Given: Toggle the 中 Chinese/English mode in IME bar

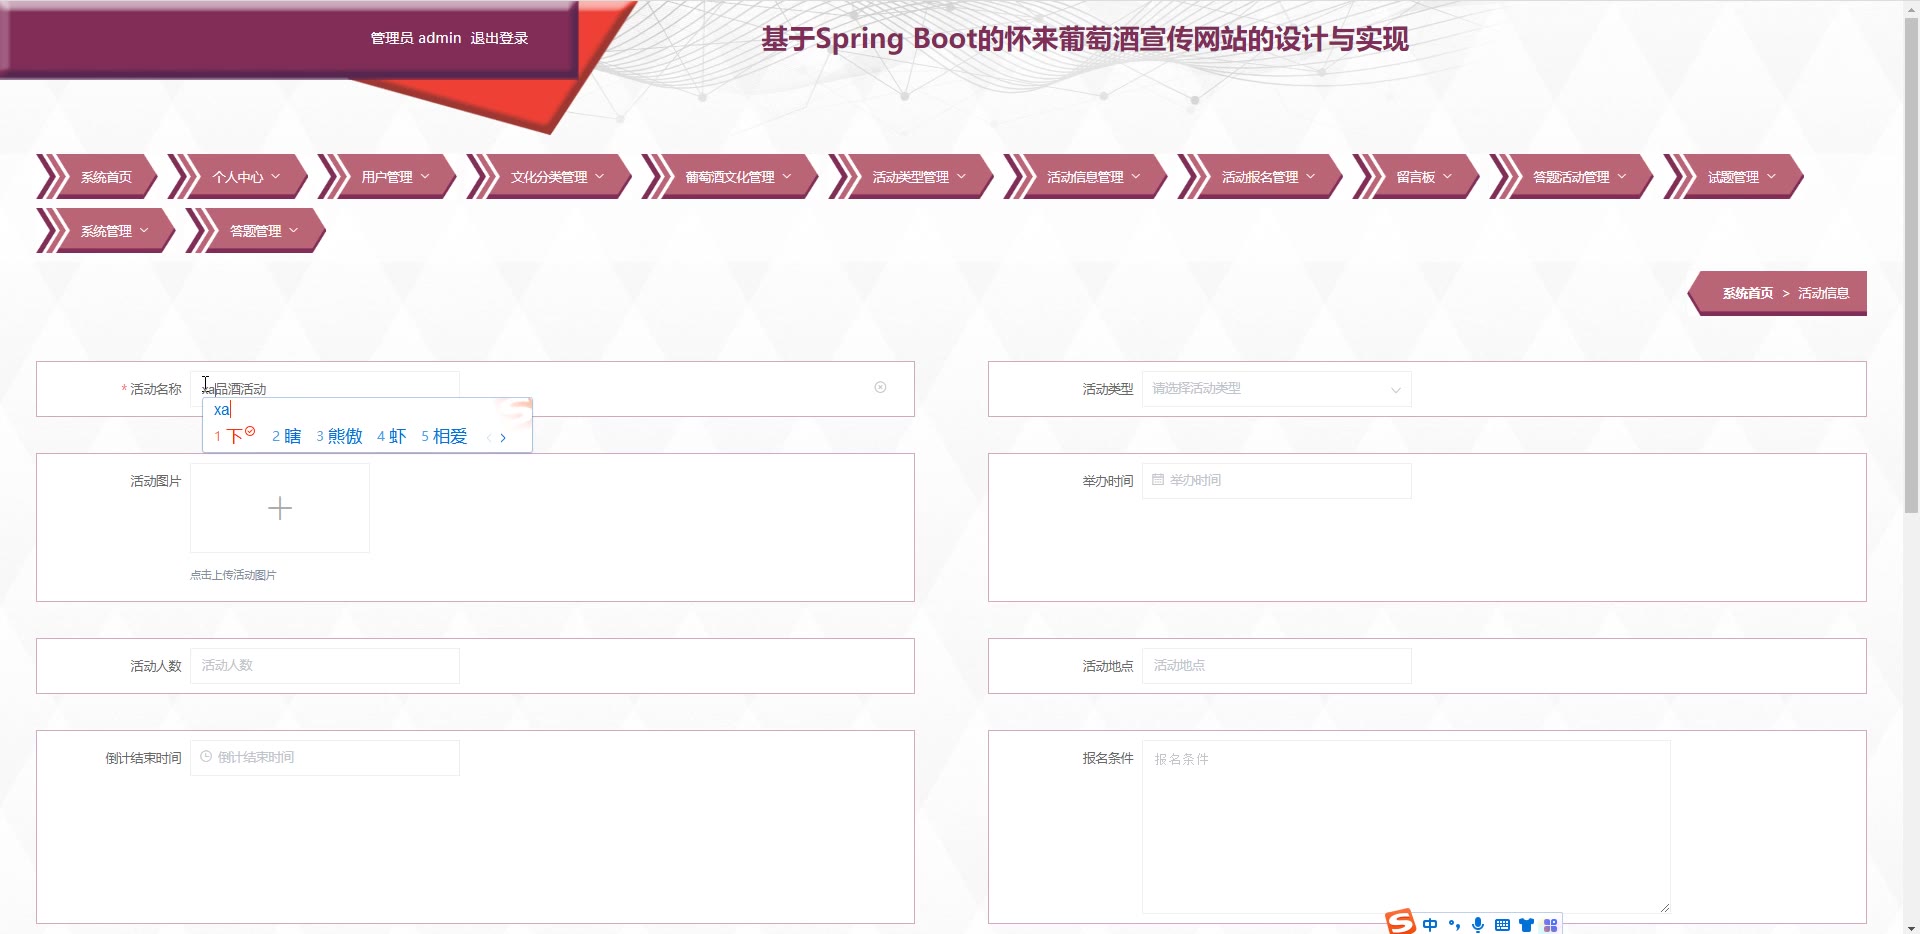Looking at the screenshot, I should (x=1430, y=925).
